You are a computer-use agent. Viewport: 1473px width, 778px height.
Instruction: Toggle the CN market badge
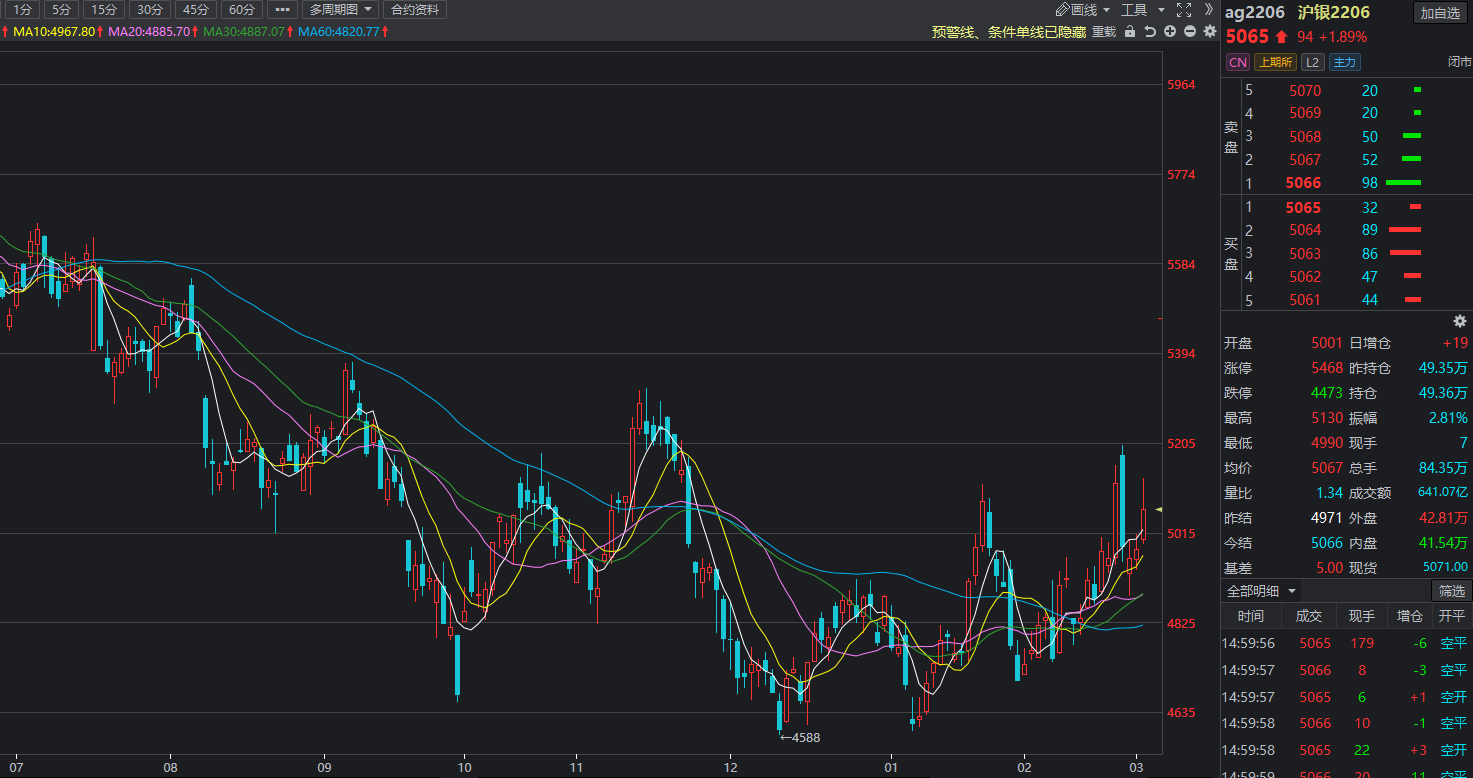(1237, 62)
